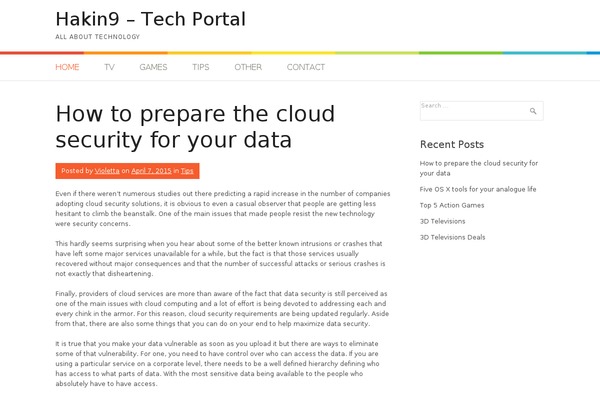Image resolution: width=600 pixels, height=400 pixels.
Task: Click the Hakin9 – Tech Portal site title
Action: click(x=151, y=19)
